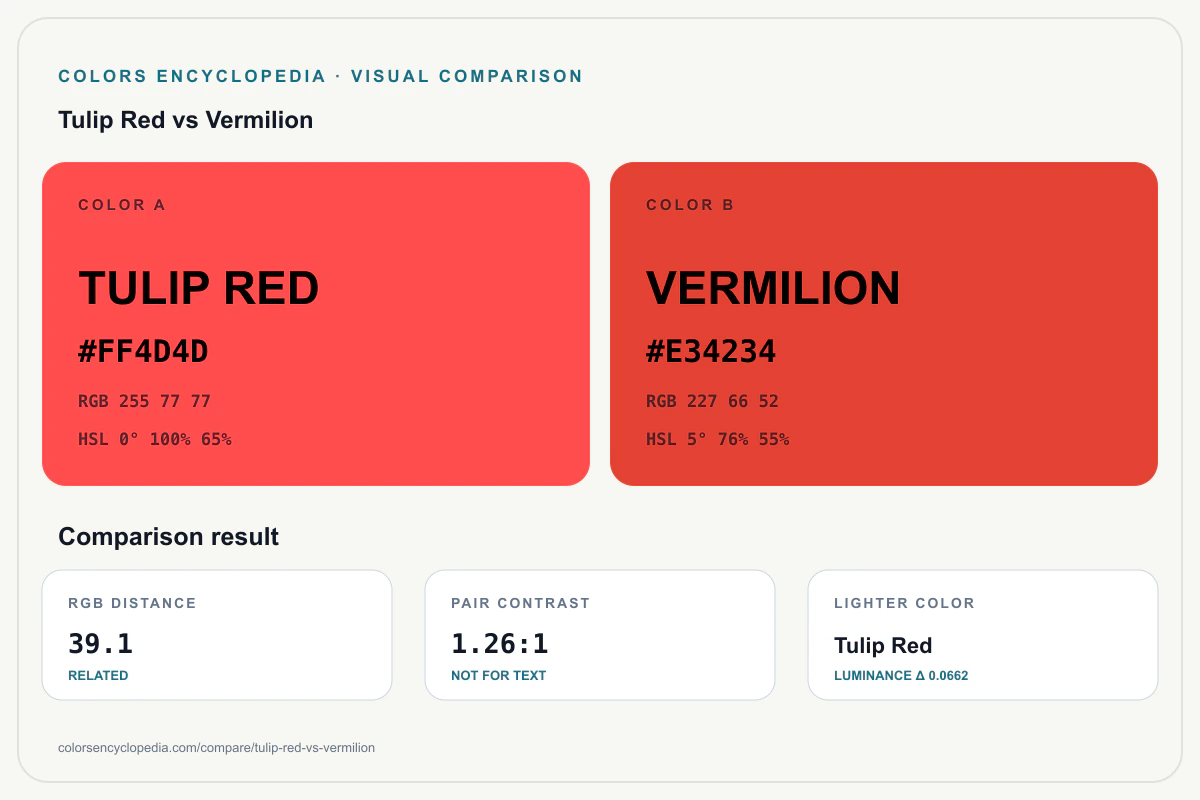Click the HSL 5° 76% 55% value

pos(718,439)
